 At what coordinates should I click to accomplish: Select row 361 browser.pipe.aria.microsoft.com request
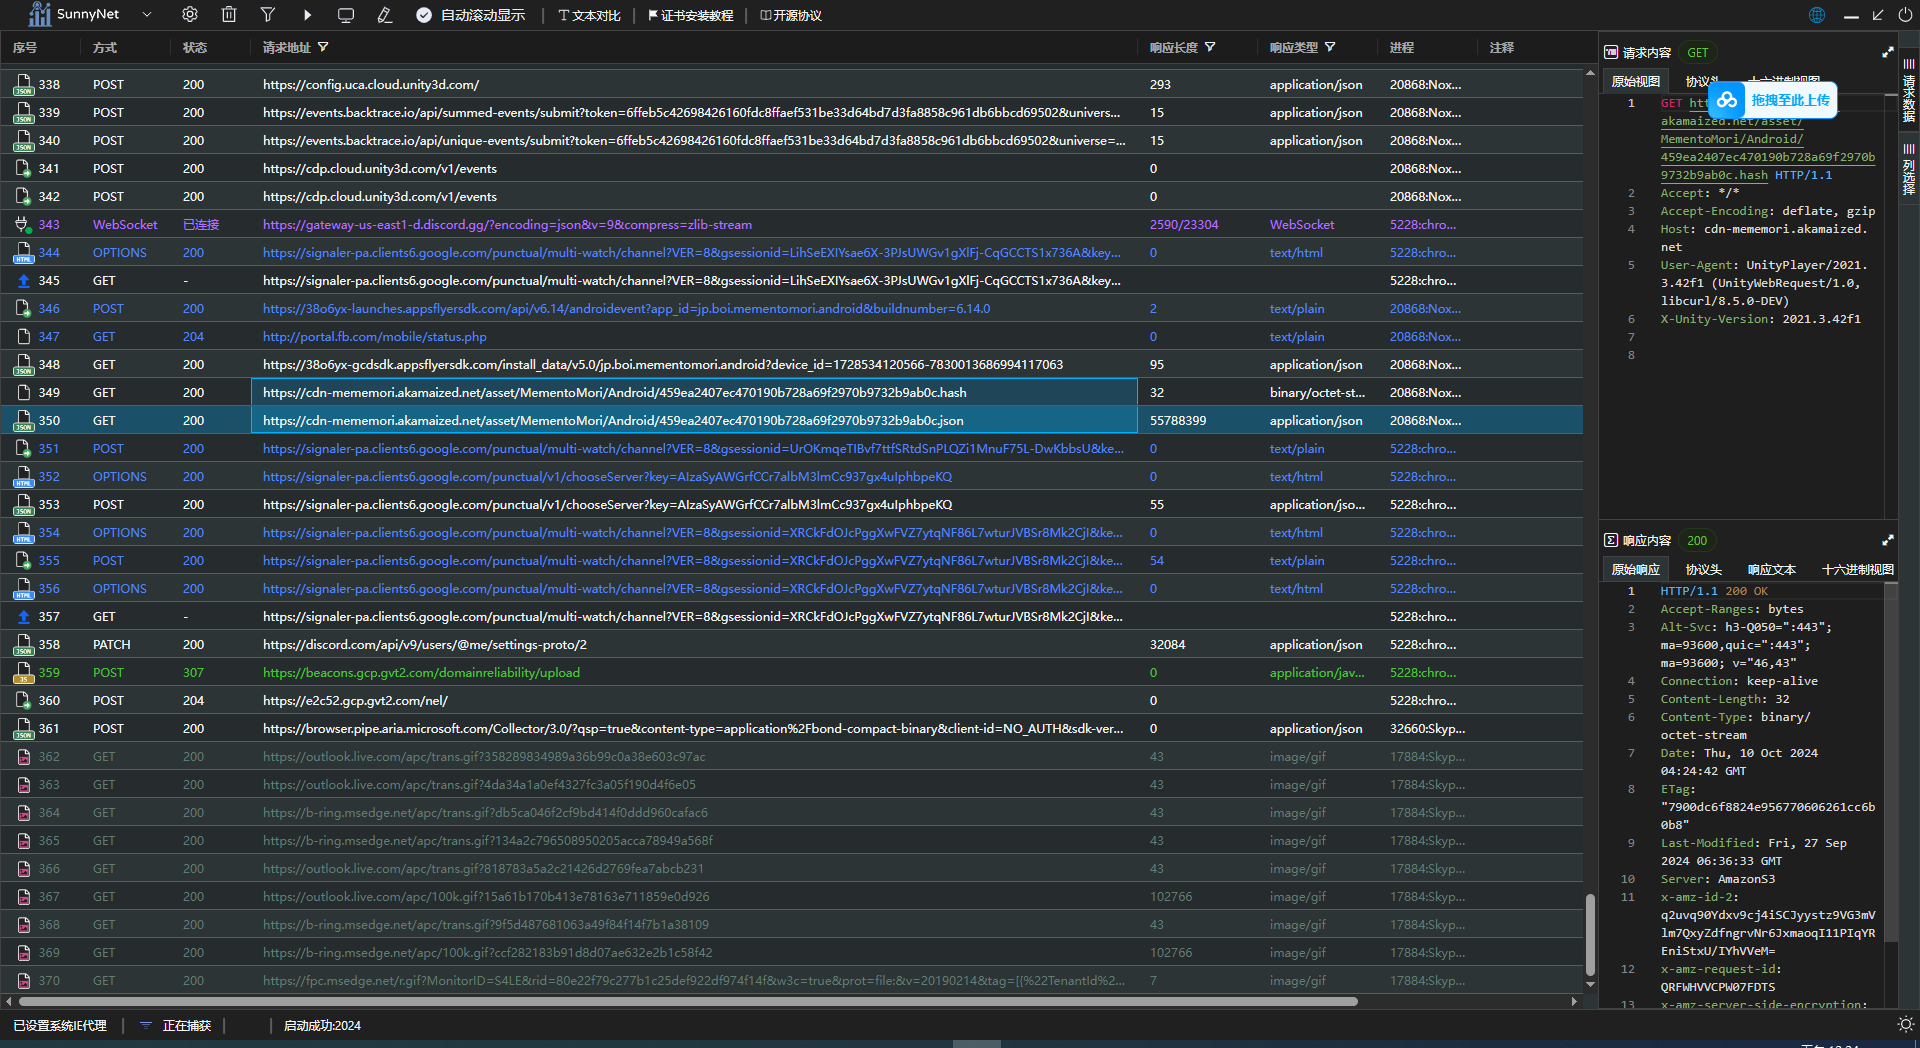791,729
